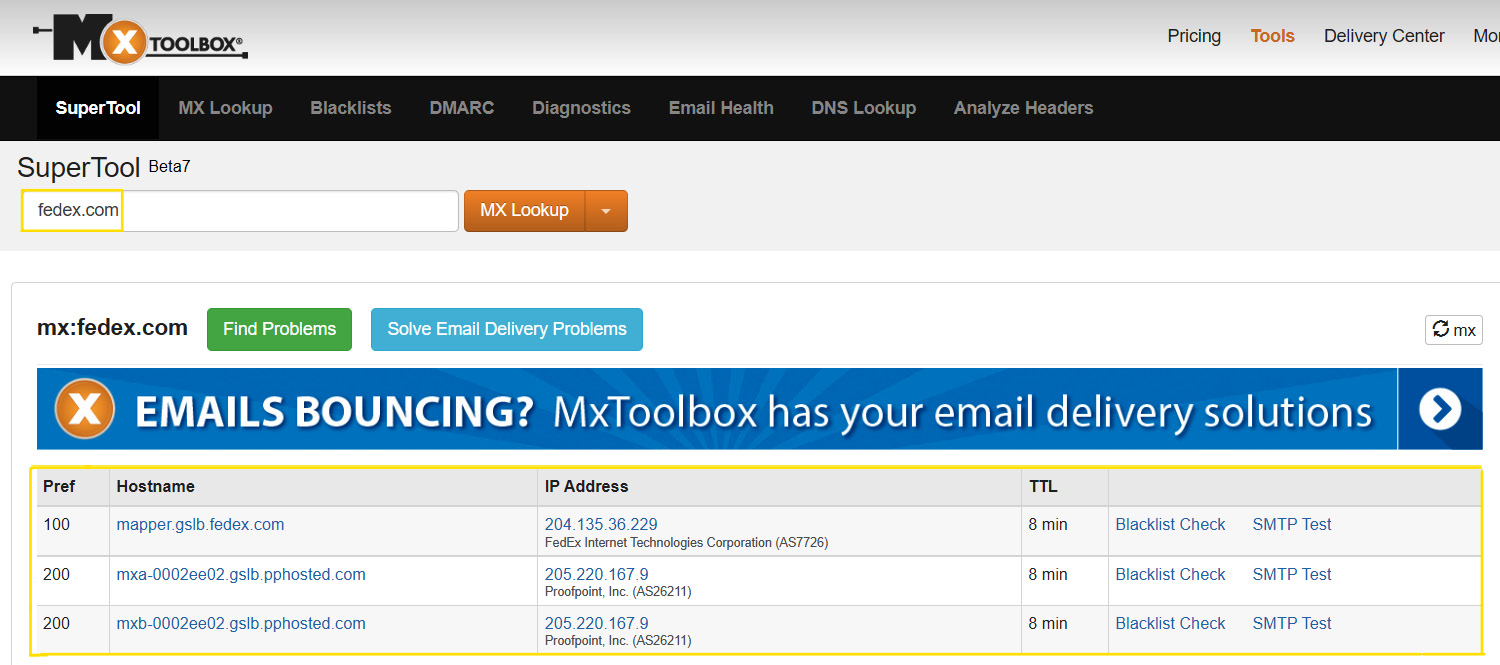This screenshot has width=1500, height=665.
Task: Open the DMARC tab
Action: click(462, 108)
